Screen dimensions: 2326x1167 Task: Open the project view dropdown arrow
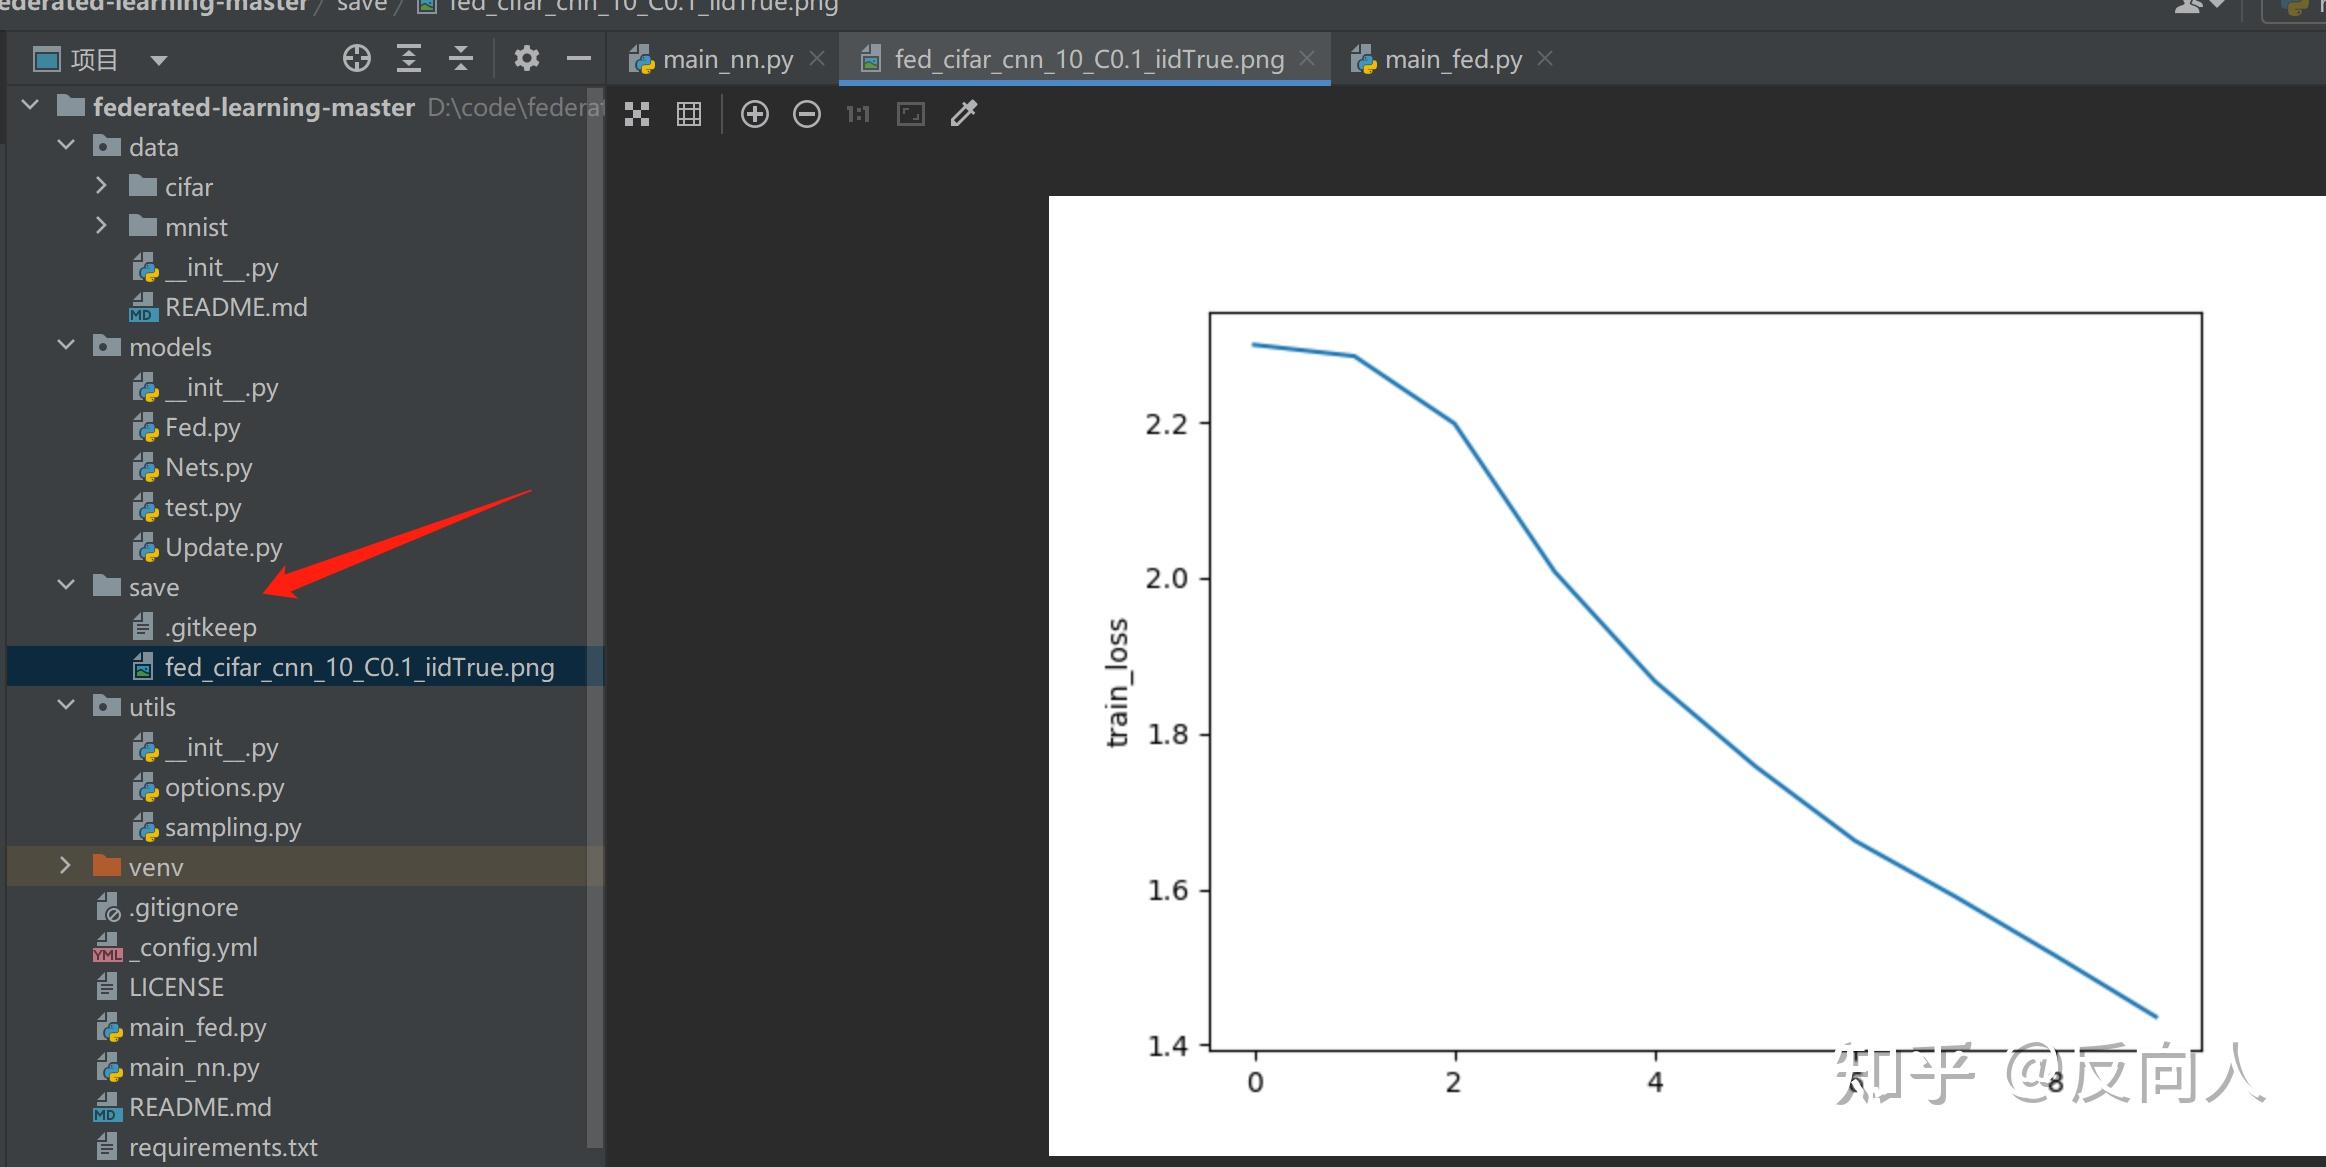[158, 60]
